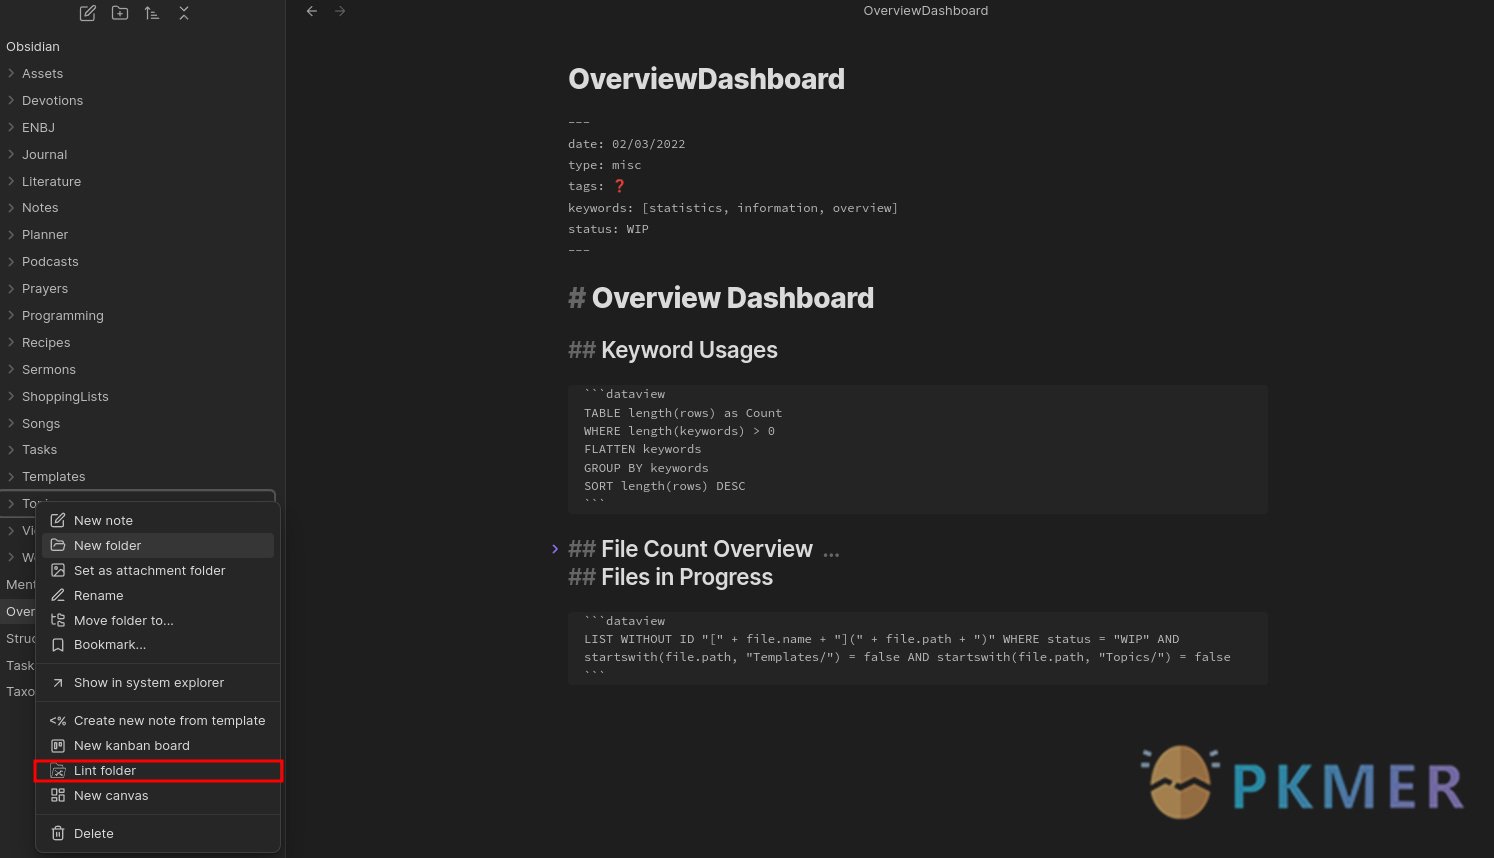The width and height of the screenshot is (1494, 858).
Task: Click the new folder icon in sidebar toolbar
Action: click(120, 13)
